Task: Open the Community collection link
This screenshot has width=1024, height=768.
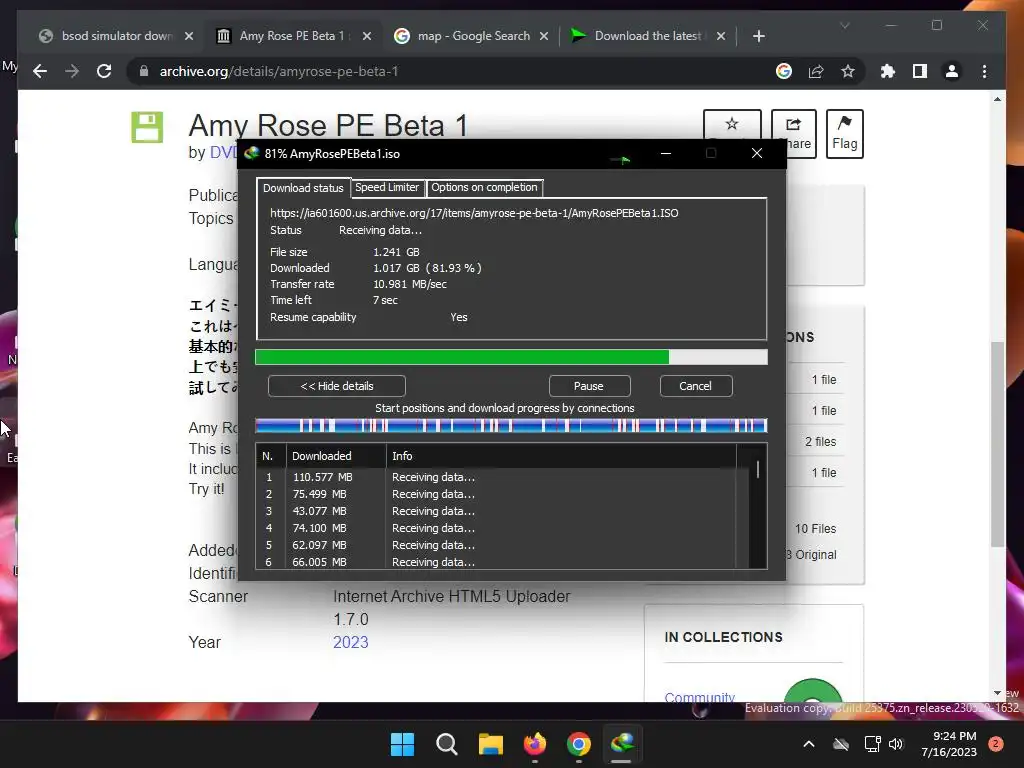Action: tap(699, 696)
